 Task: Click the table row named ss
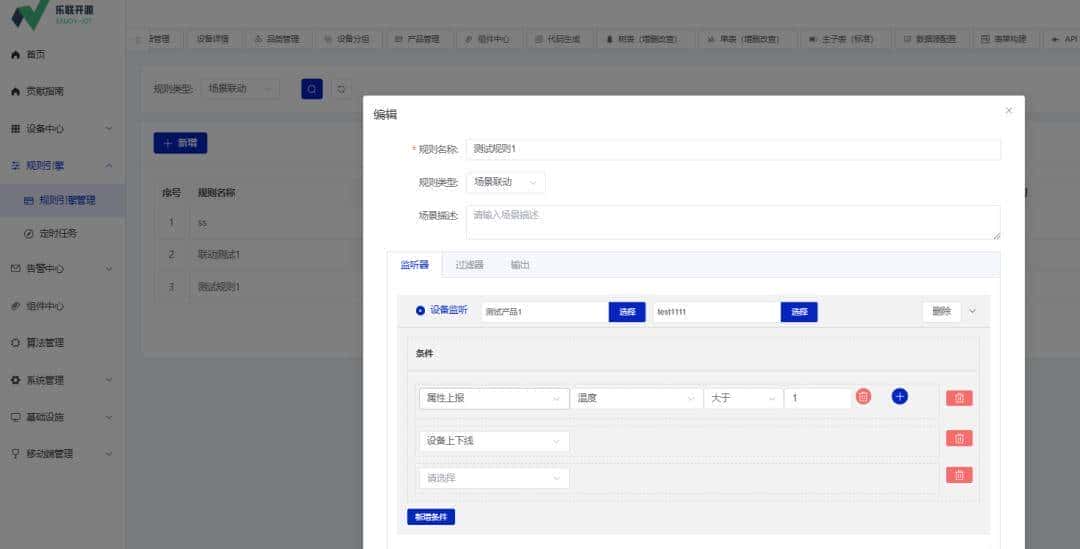[202, 223]
